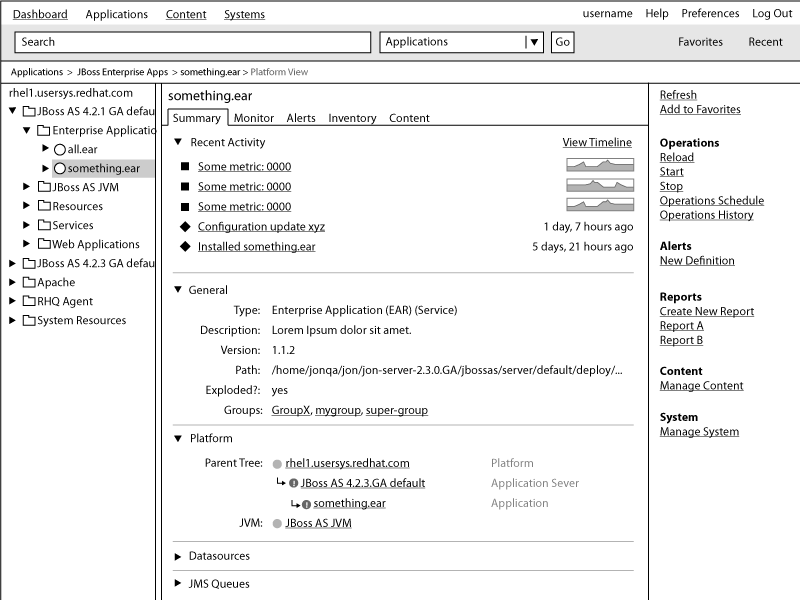
Task: Click diamond event icon beside Installed something.ear
Action: (185, 246)
